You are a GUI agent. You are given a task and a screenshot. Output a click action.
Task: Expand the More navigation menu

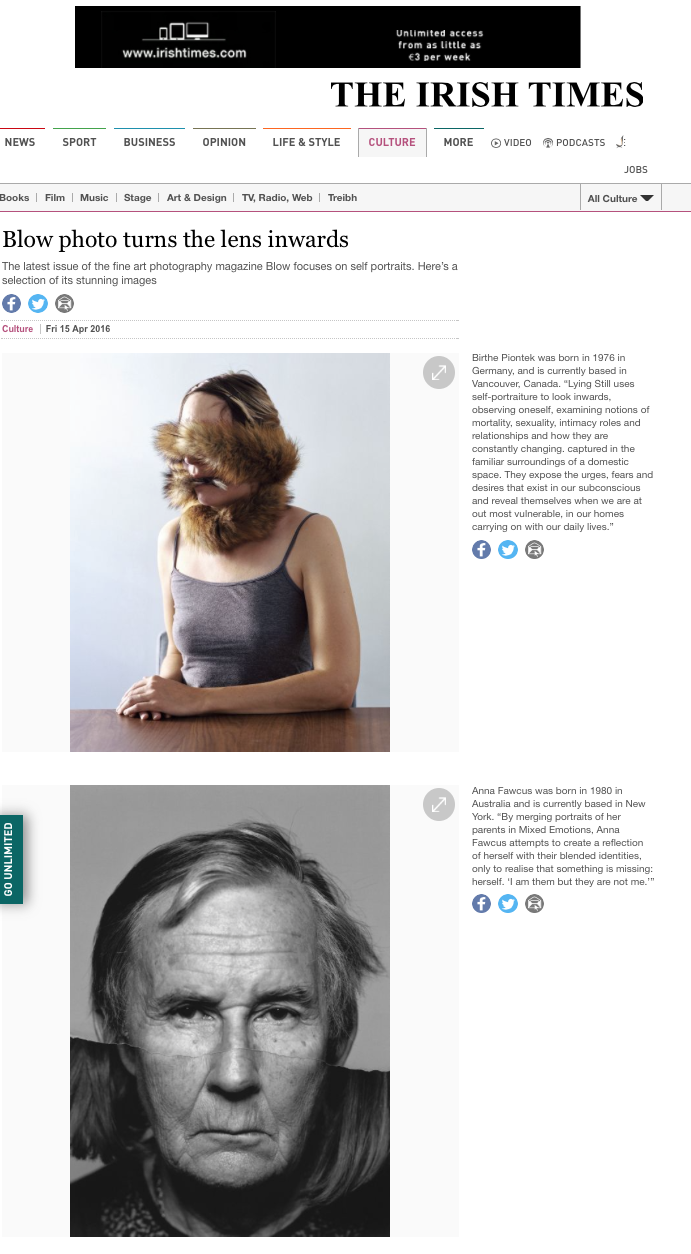coord(458,142)
